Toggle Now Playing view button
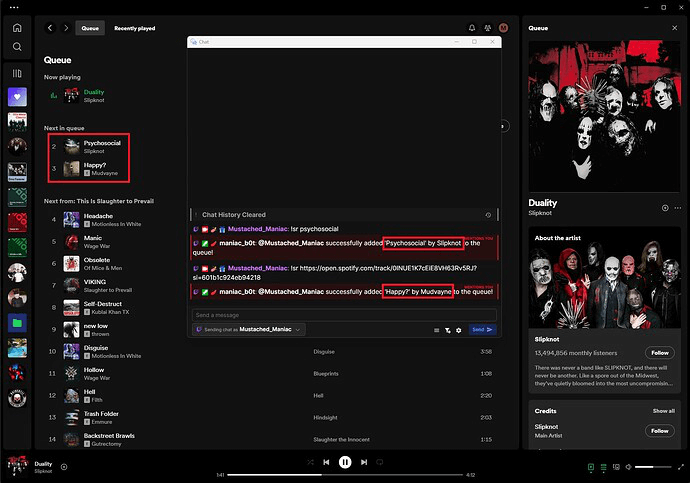Viewport: 690px width, 483px height. tap(591, 467)
